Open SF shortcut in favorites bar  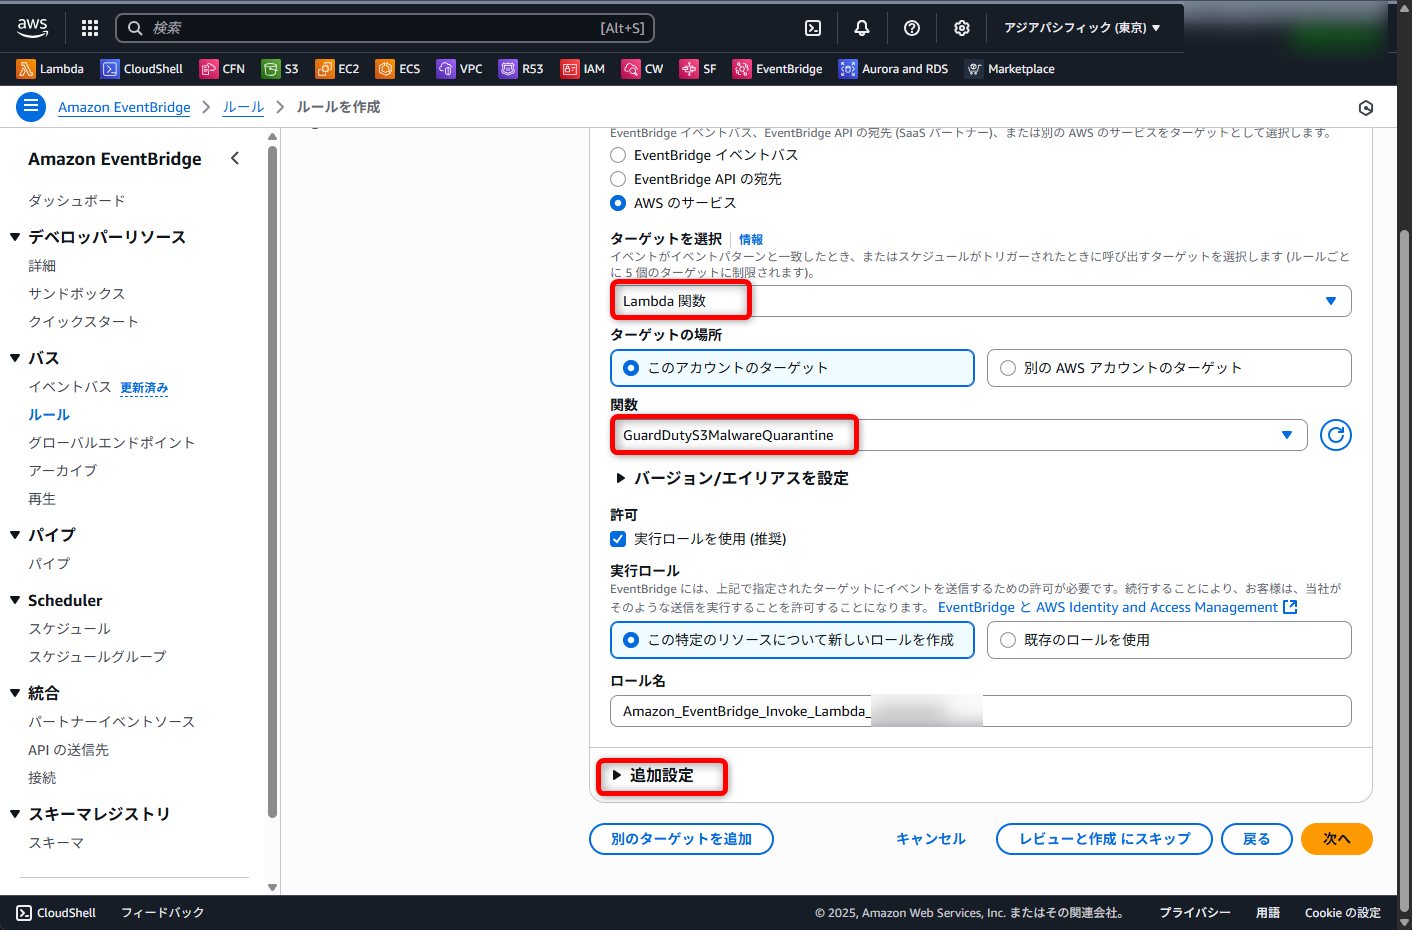(x=698, y=69)
